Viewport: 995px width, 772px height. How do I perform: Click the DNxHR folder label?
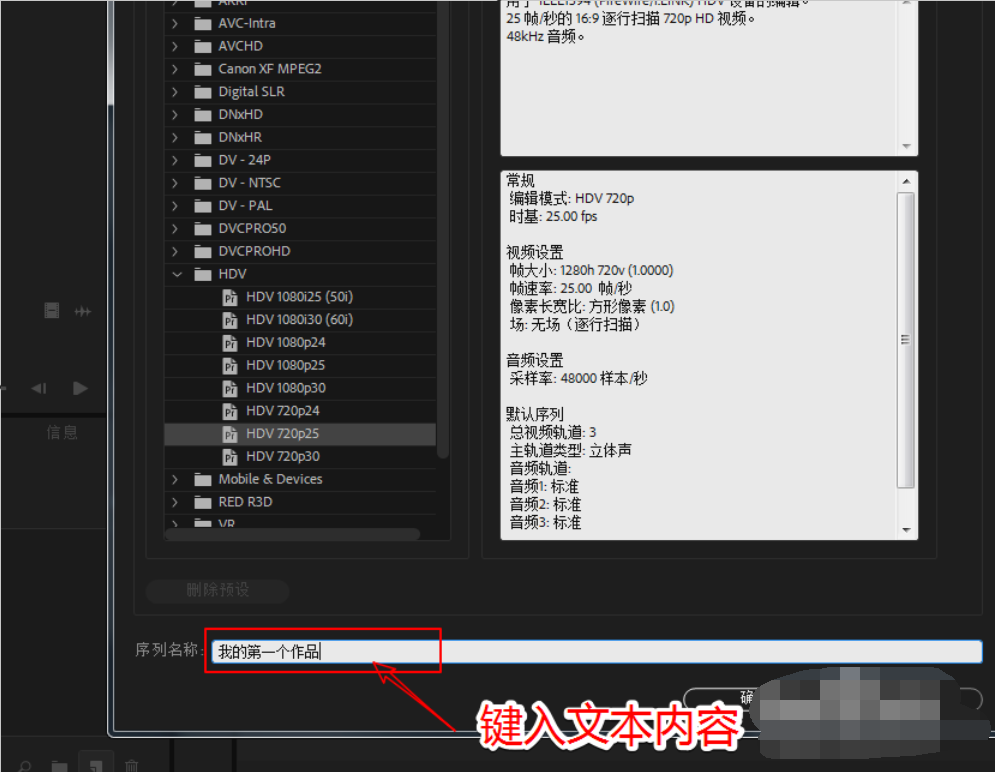pyautogui.click(x=240, y=138)
